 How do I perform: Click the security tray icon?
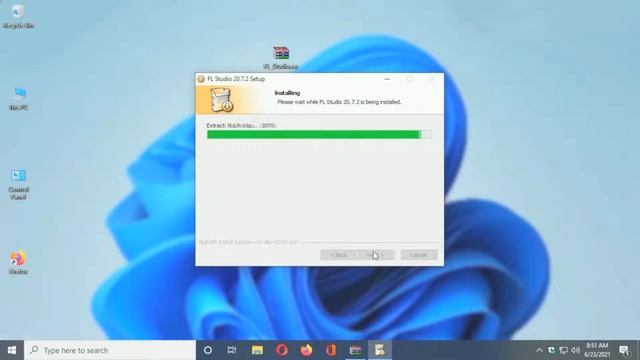(551, 350)
